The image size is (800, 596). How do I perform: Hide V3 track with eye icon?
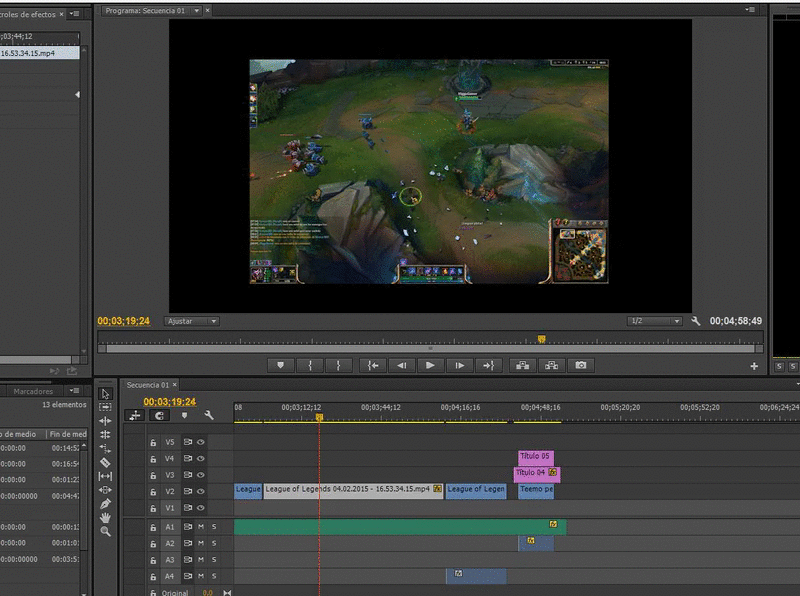(201, 475)
